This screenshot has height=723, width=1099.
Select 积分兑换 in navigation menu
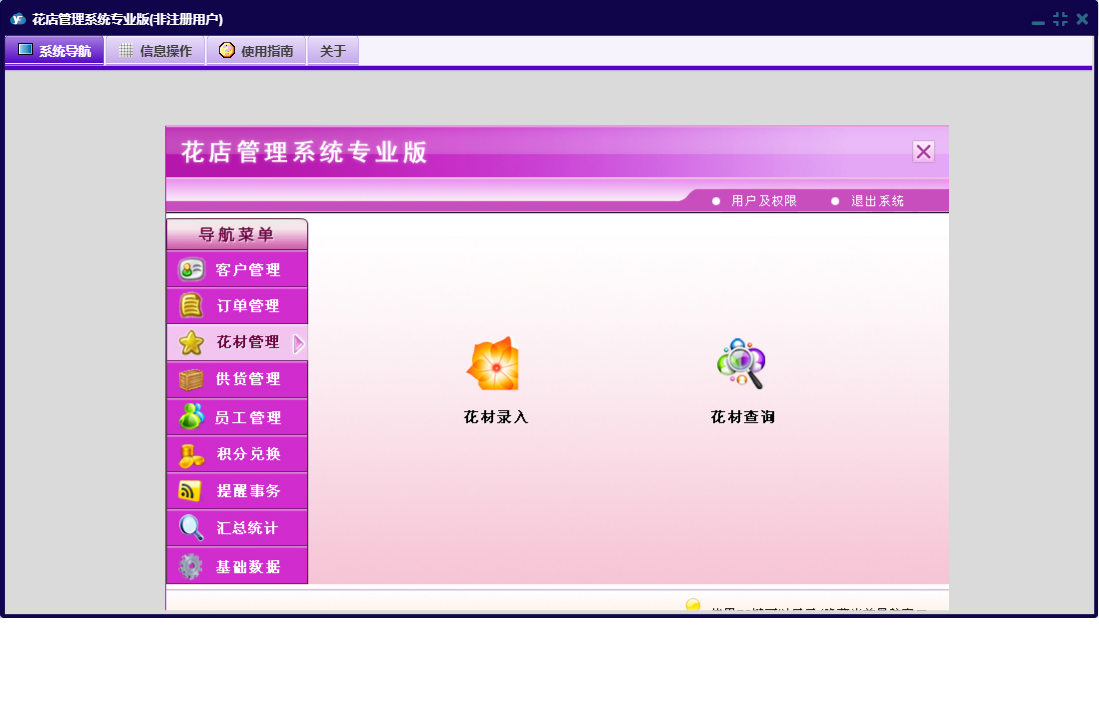coord(237,454)
